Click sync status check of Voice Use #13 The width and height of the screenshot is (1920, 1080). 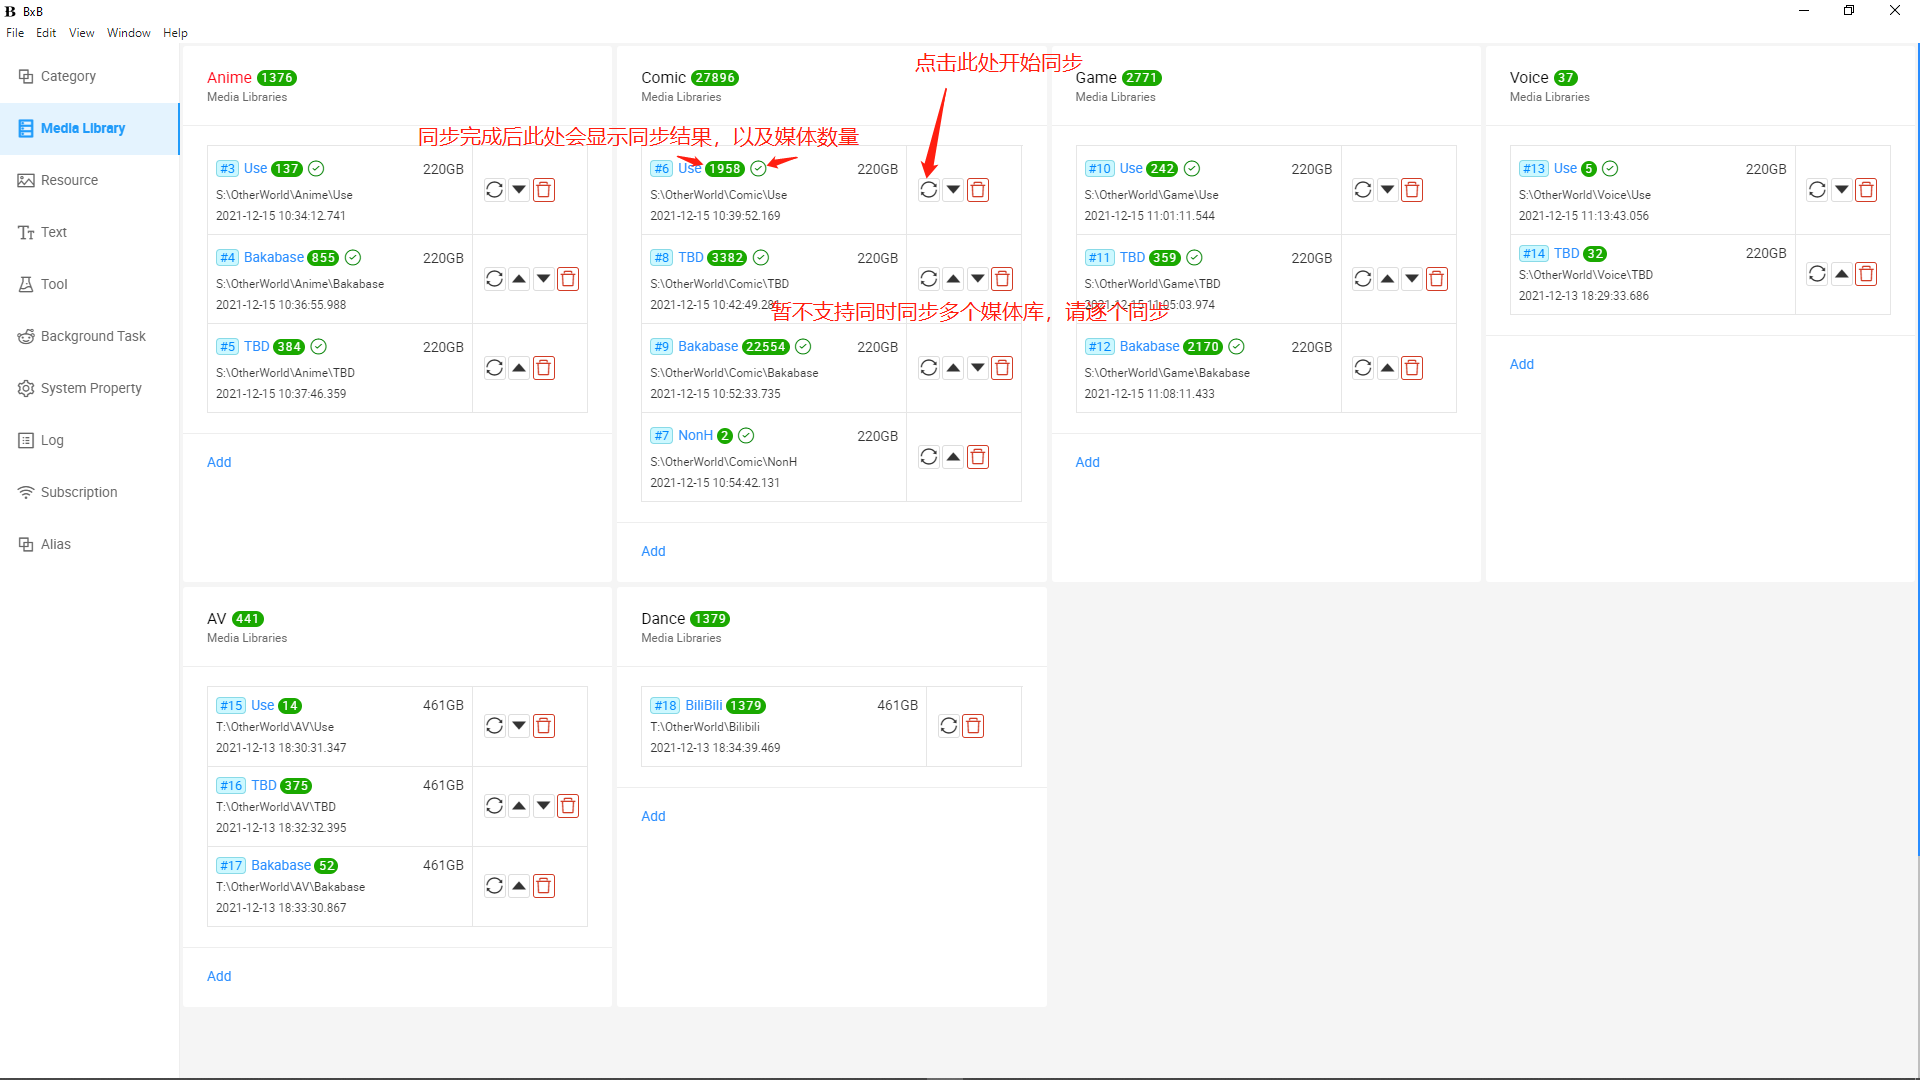tap(1610, 168)
